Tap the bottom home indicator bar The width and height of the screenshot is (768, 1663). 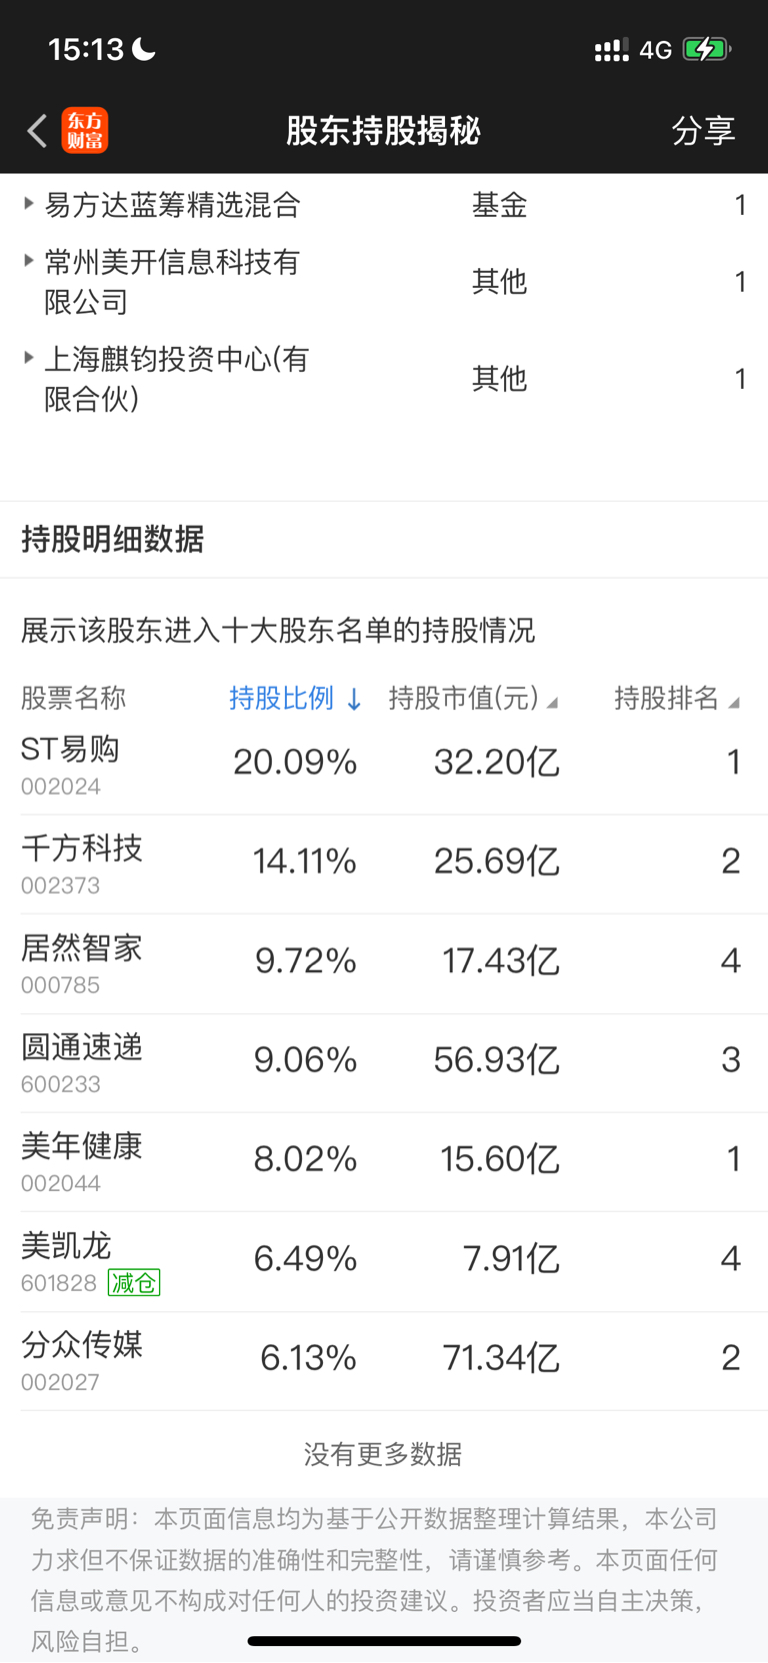point(384,1641)
